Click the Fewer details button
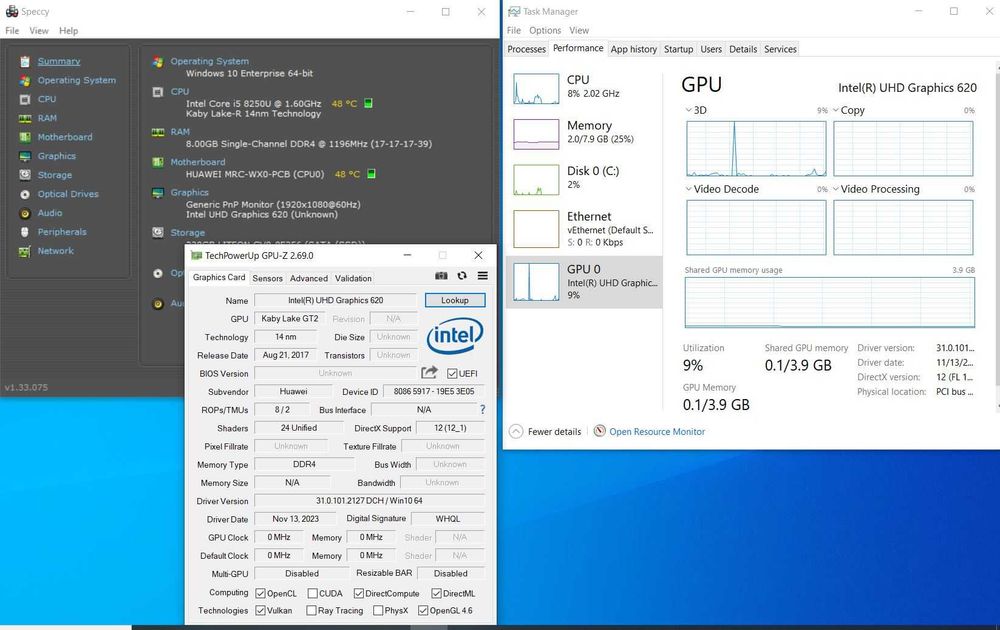This screenshot has width=1000, height=630. pyautogui.click(x=545, y=432)
